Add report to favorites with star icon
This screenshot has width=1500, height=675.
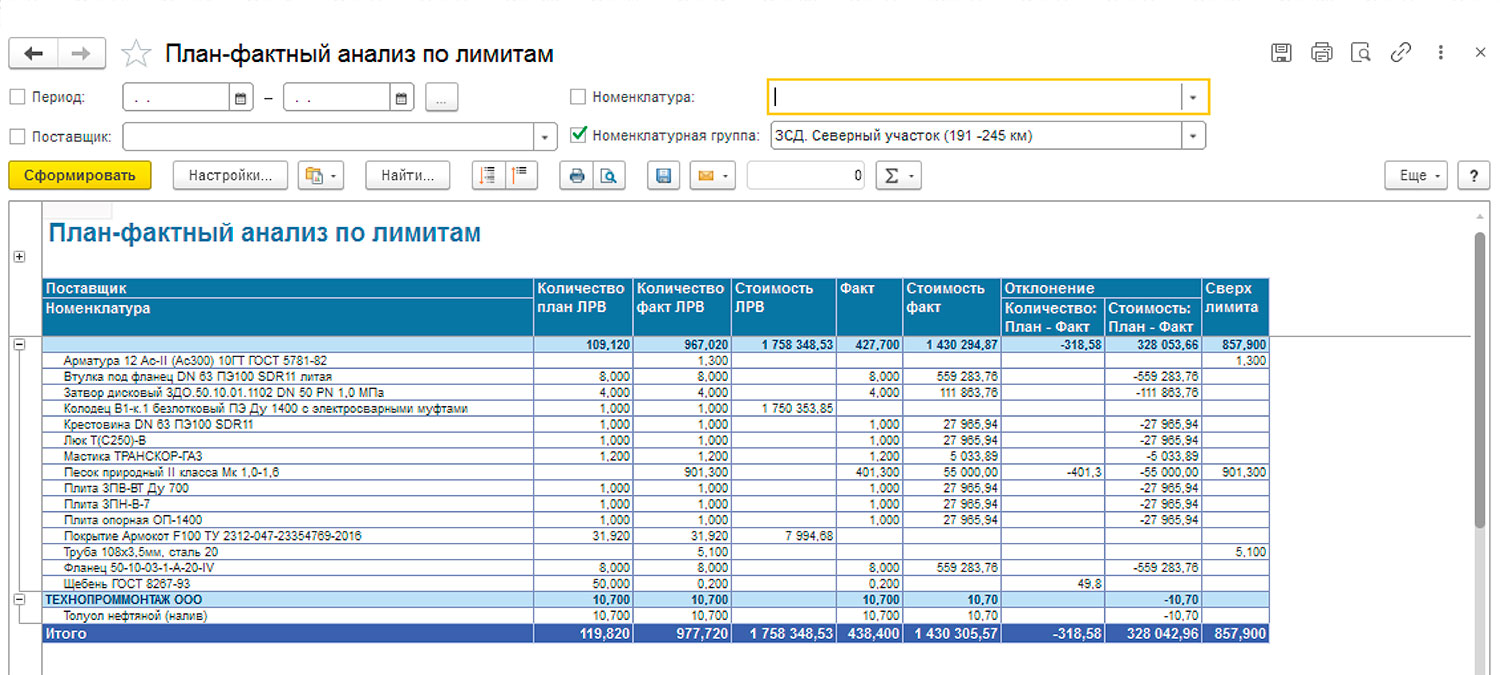(136, 54)
